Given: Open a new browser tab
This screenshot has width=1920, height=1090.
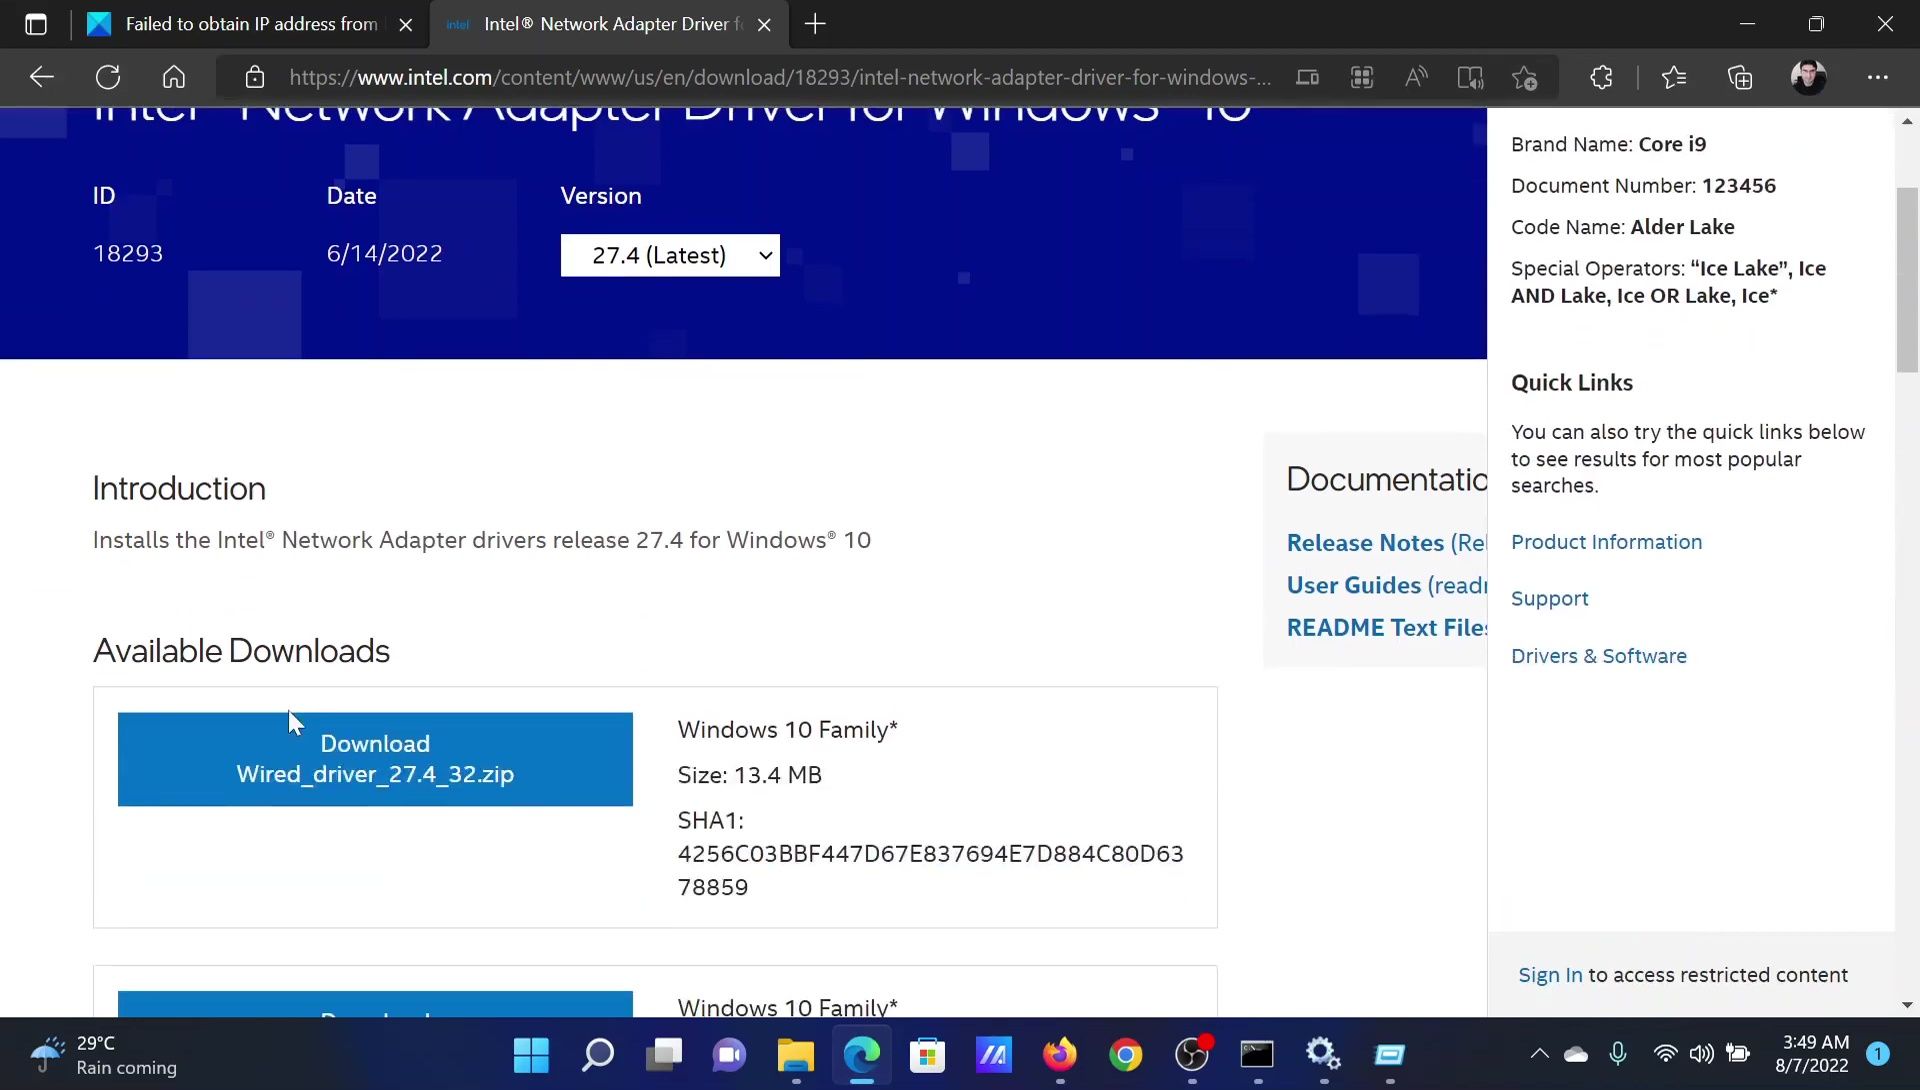Looking at the screenshot, I should 815,24.
